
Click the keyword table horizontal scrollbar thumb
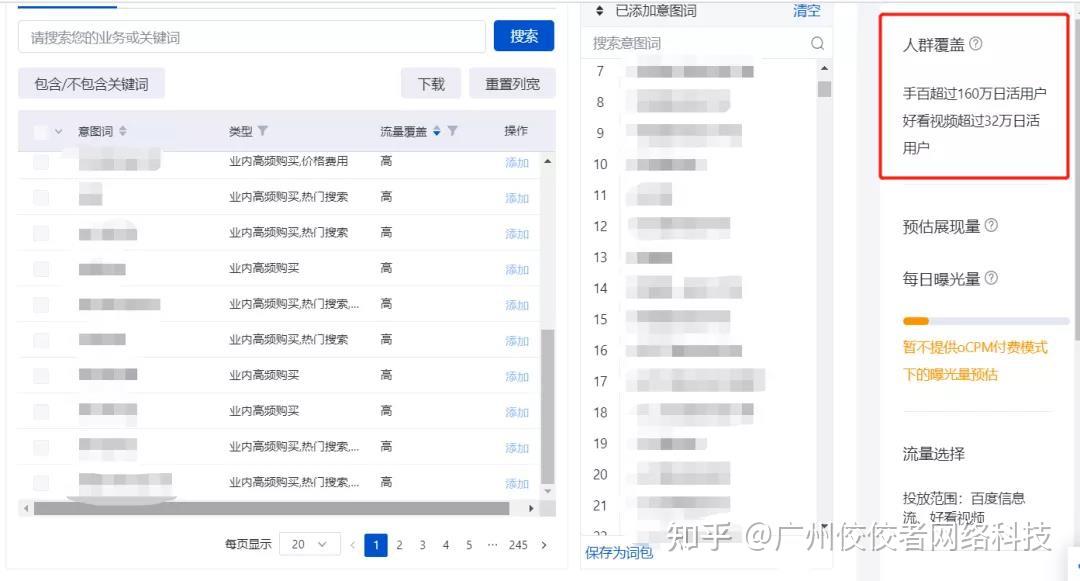point(271,509)
